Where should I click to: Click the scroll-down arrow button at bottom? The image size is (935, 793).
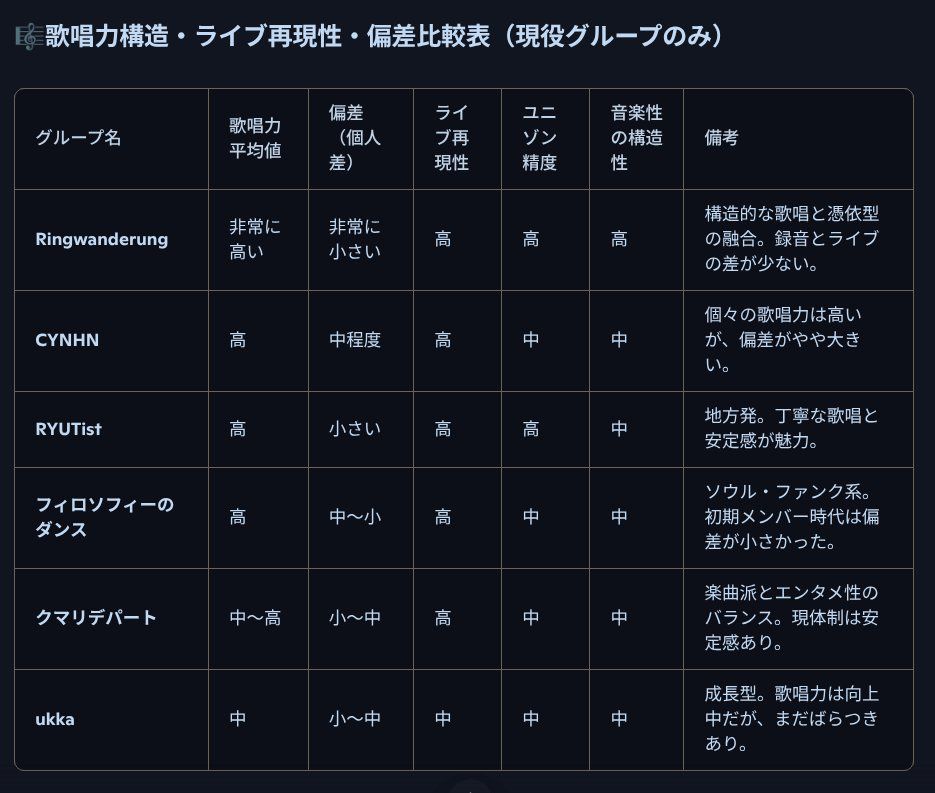pos(470,788)
